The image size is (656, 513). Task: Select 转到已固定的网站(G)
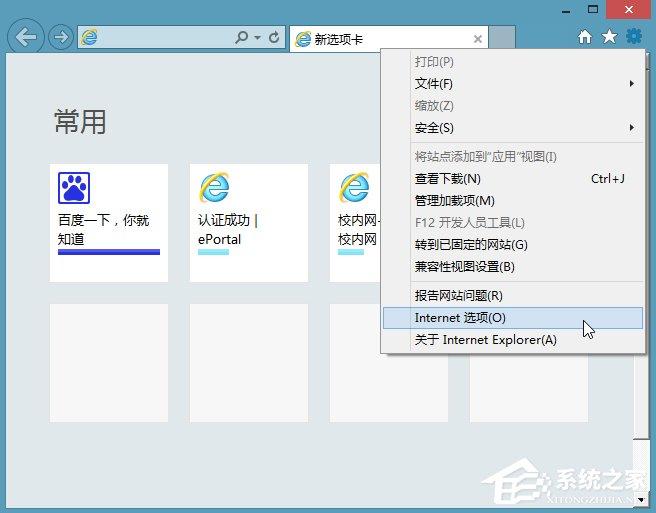[x=513, y=244]
